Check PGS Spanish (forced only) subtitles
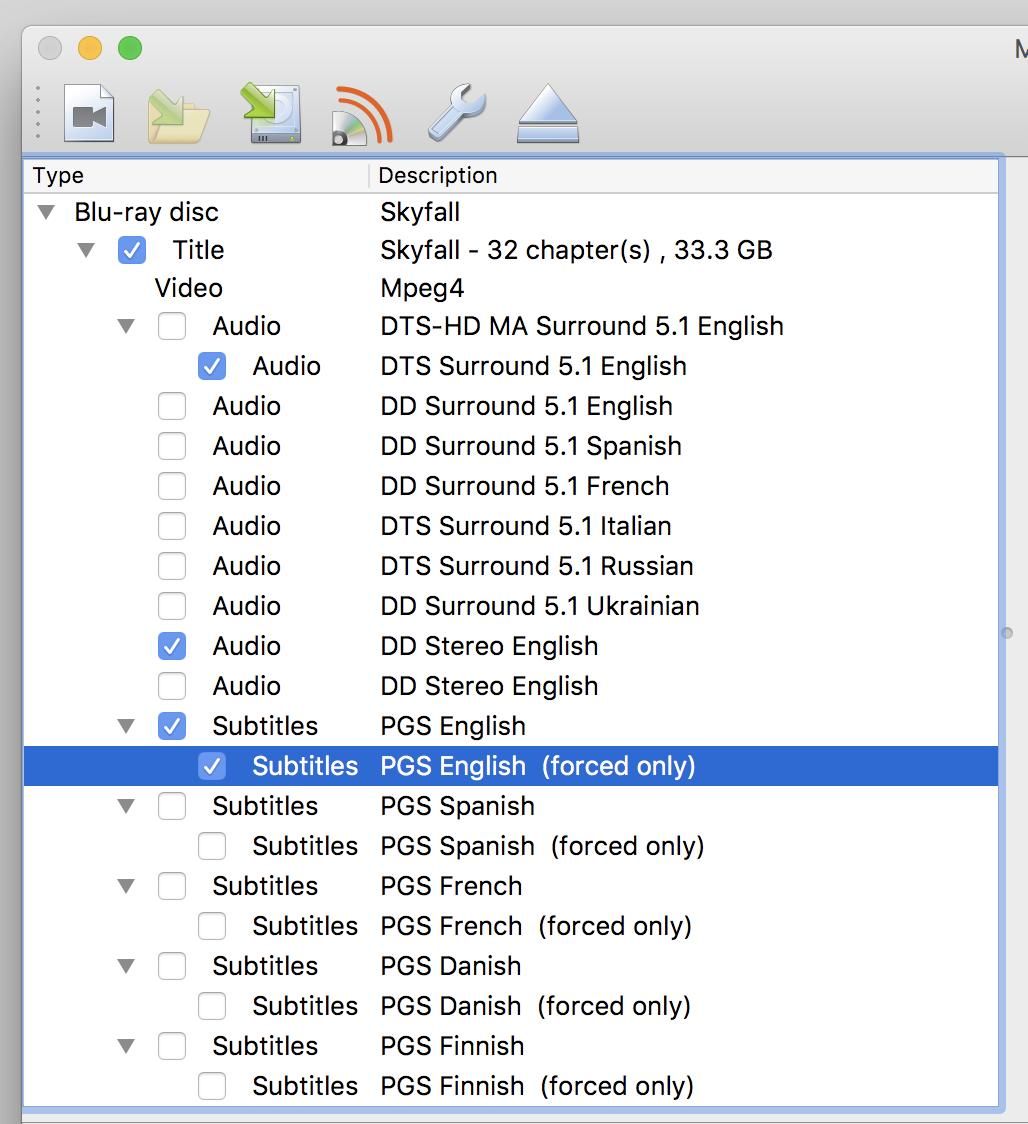This screenshot has width=1028, height=1124. coord(212,847)
